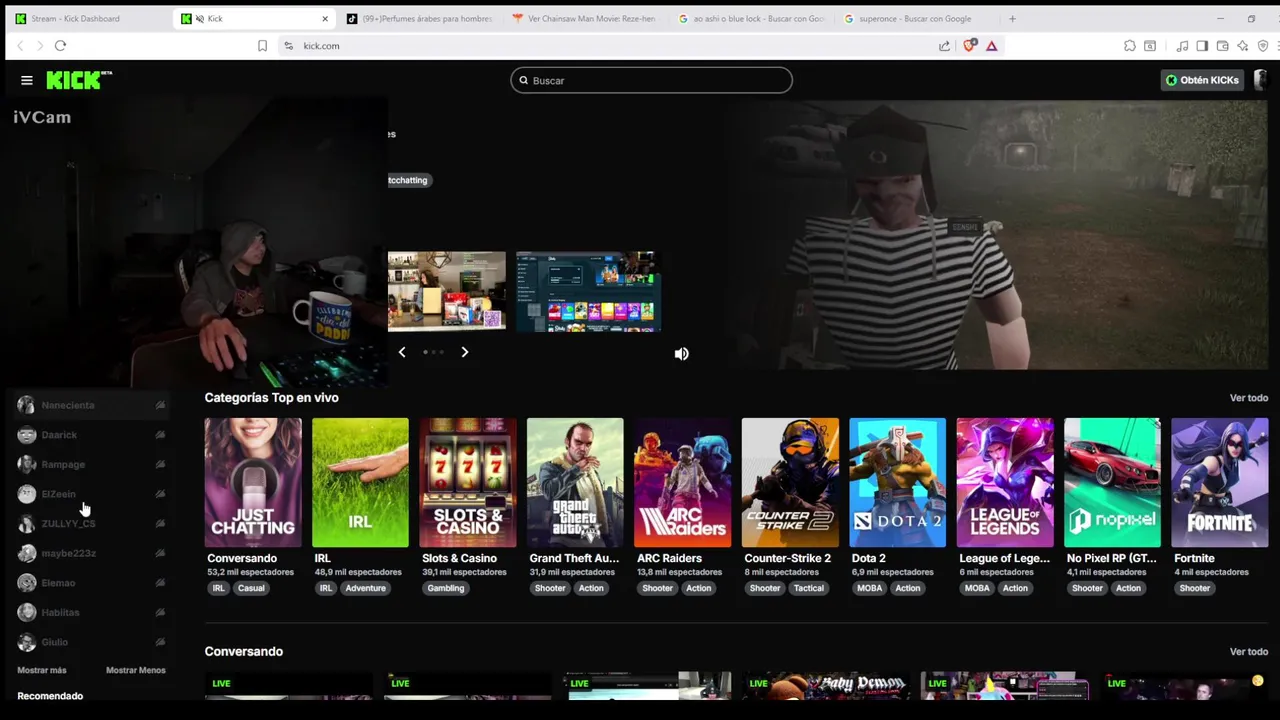
Task: Open the IRL category card
Action: [360, 483]
